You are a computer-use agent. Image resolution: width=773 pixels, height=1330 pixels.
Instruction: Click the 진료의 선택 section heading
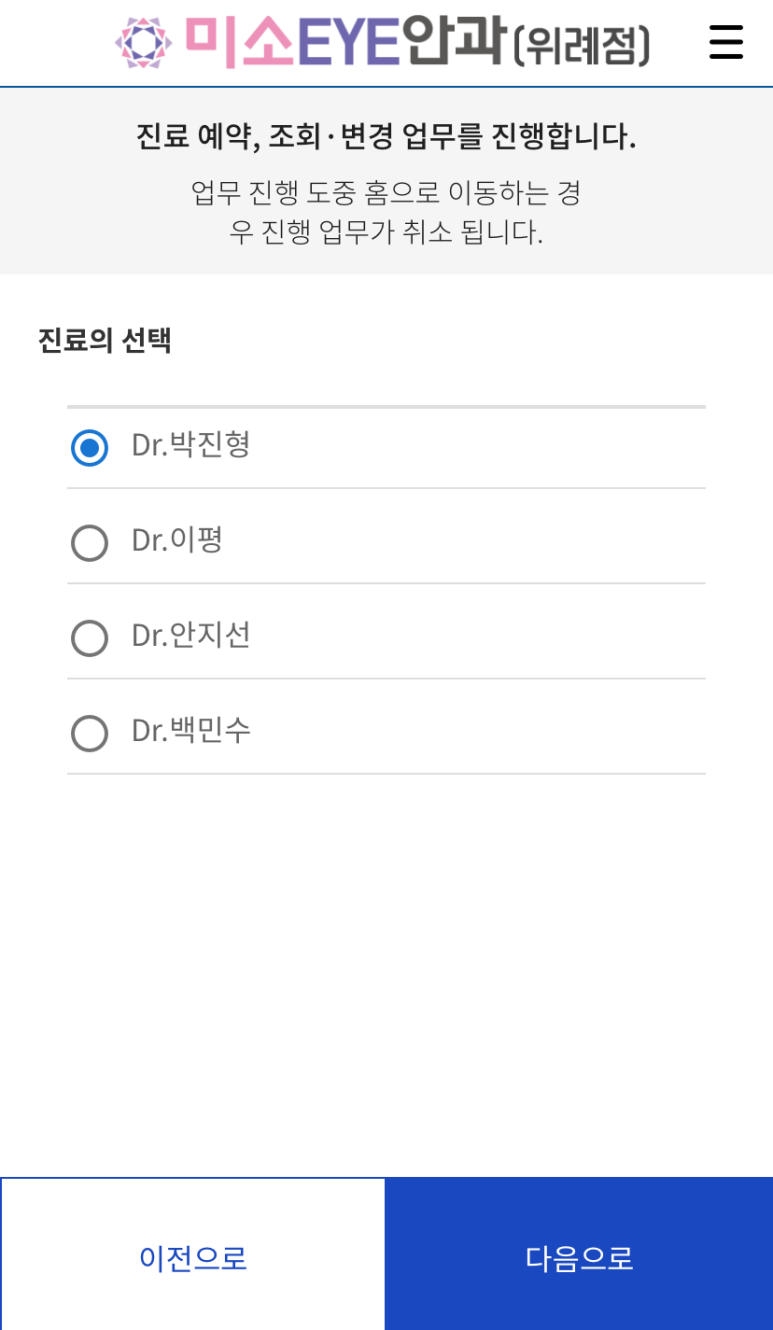click(105, 340)
